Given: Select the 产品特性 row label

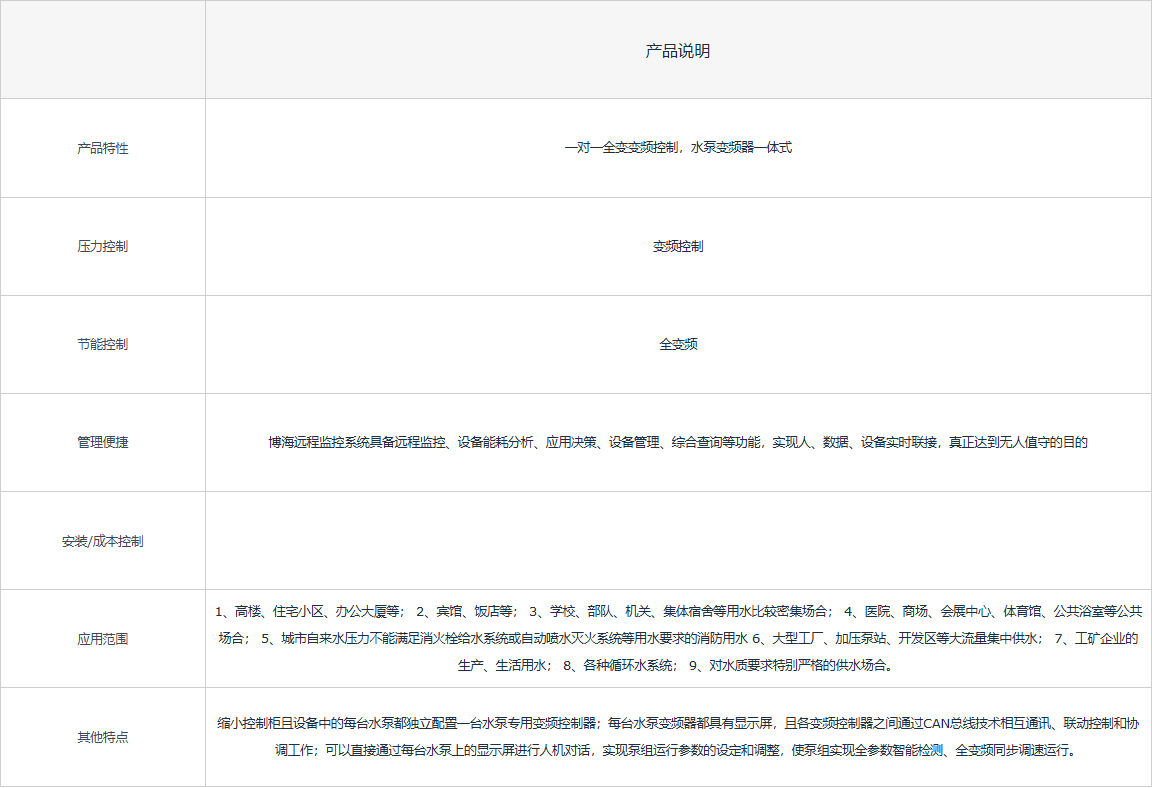Looking at the screenshot, I should (x=102, y=148).
